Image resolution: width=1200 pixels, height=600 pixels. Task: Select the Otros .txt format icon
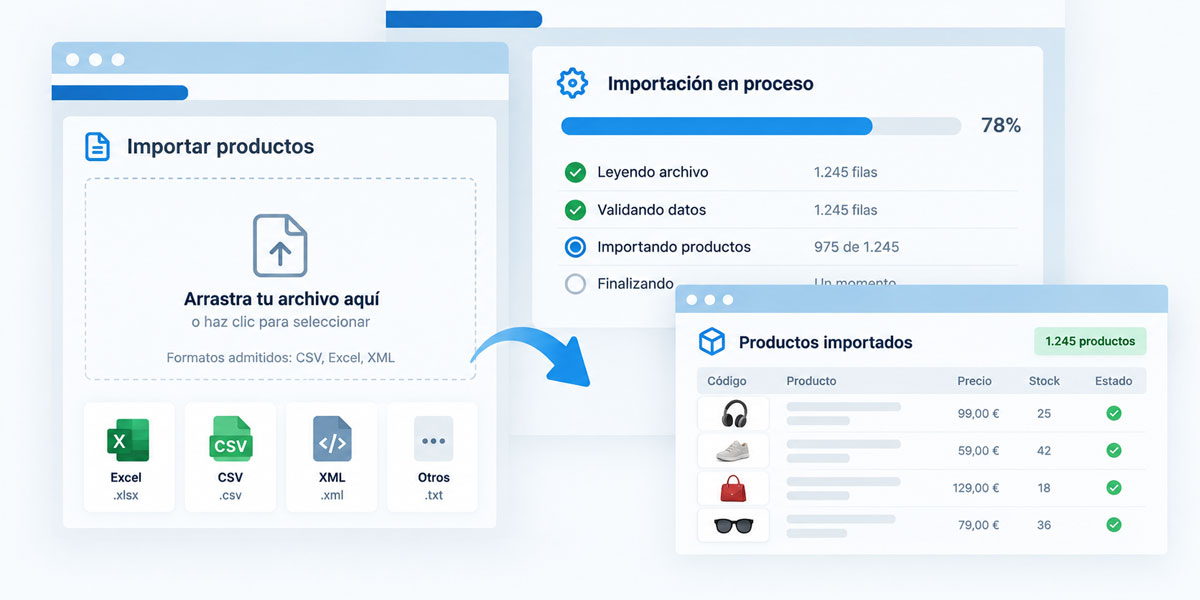(x=433, y=439)
